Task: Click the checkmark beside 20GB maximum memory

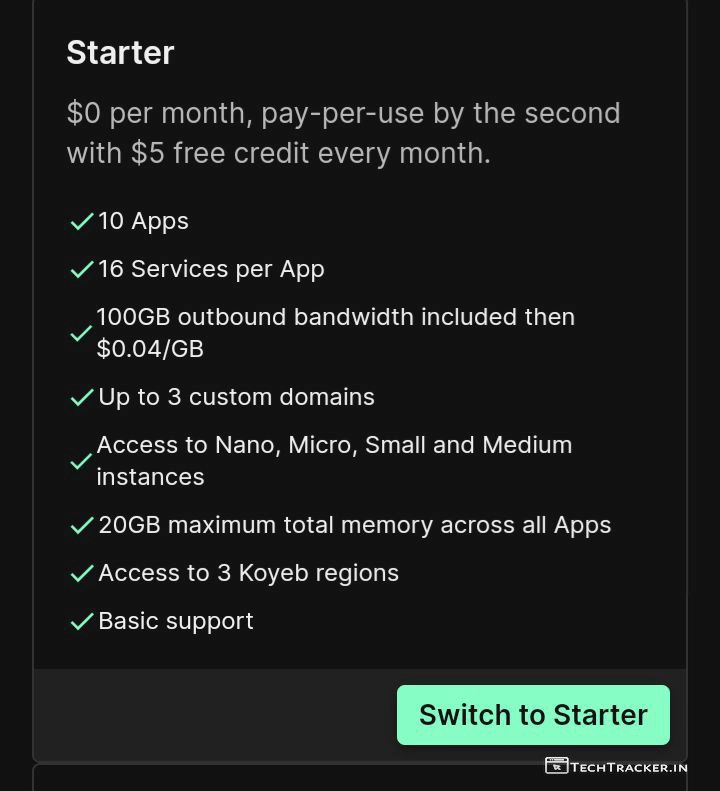Action: (x=82, y=525)
